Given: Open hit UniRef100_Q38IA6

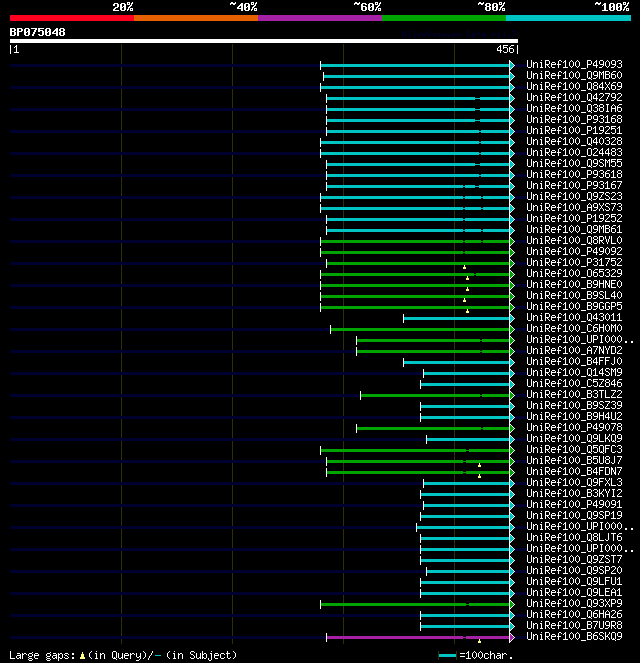Looking at the screenshot, I should [x=574, y=108].
